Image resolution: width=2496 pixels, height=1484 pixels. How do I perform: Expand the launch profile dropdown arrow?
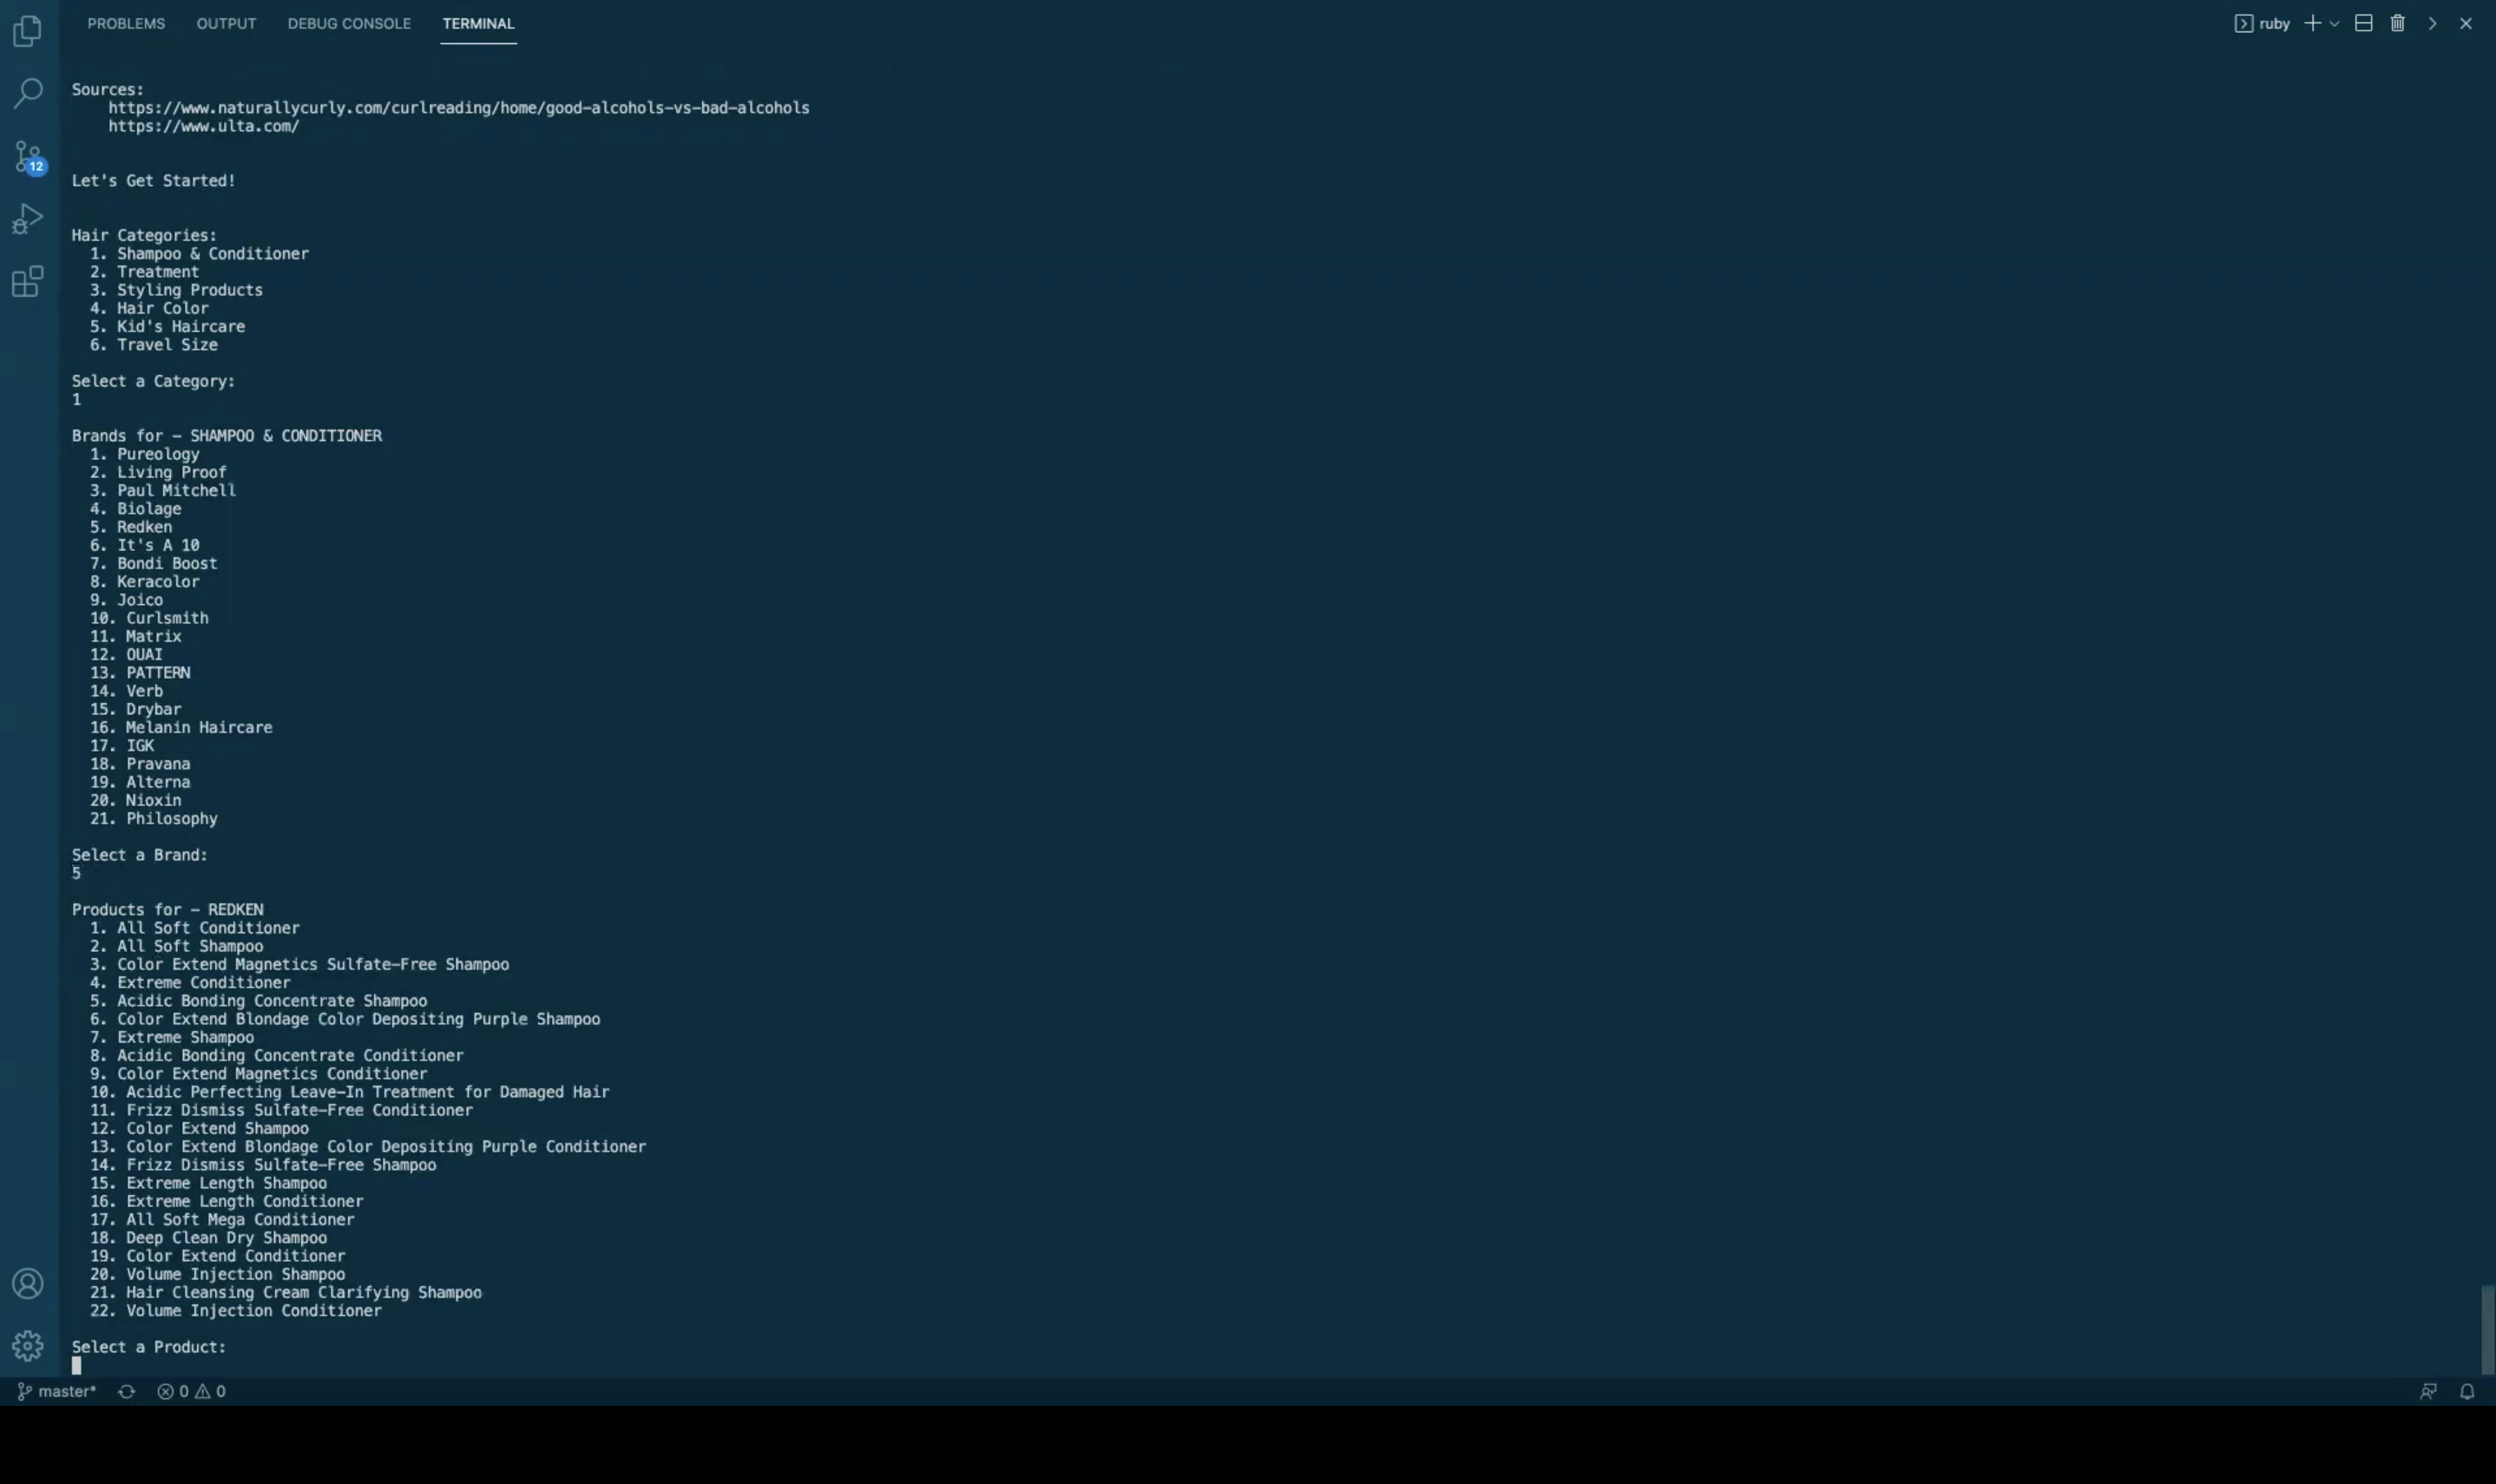pyautogui.click(x=2334, y=23)
